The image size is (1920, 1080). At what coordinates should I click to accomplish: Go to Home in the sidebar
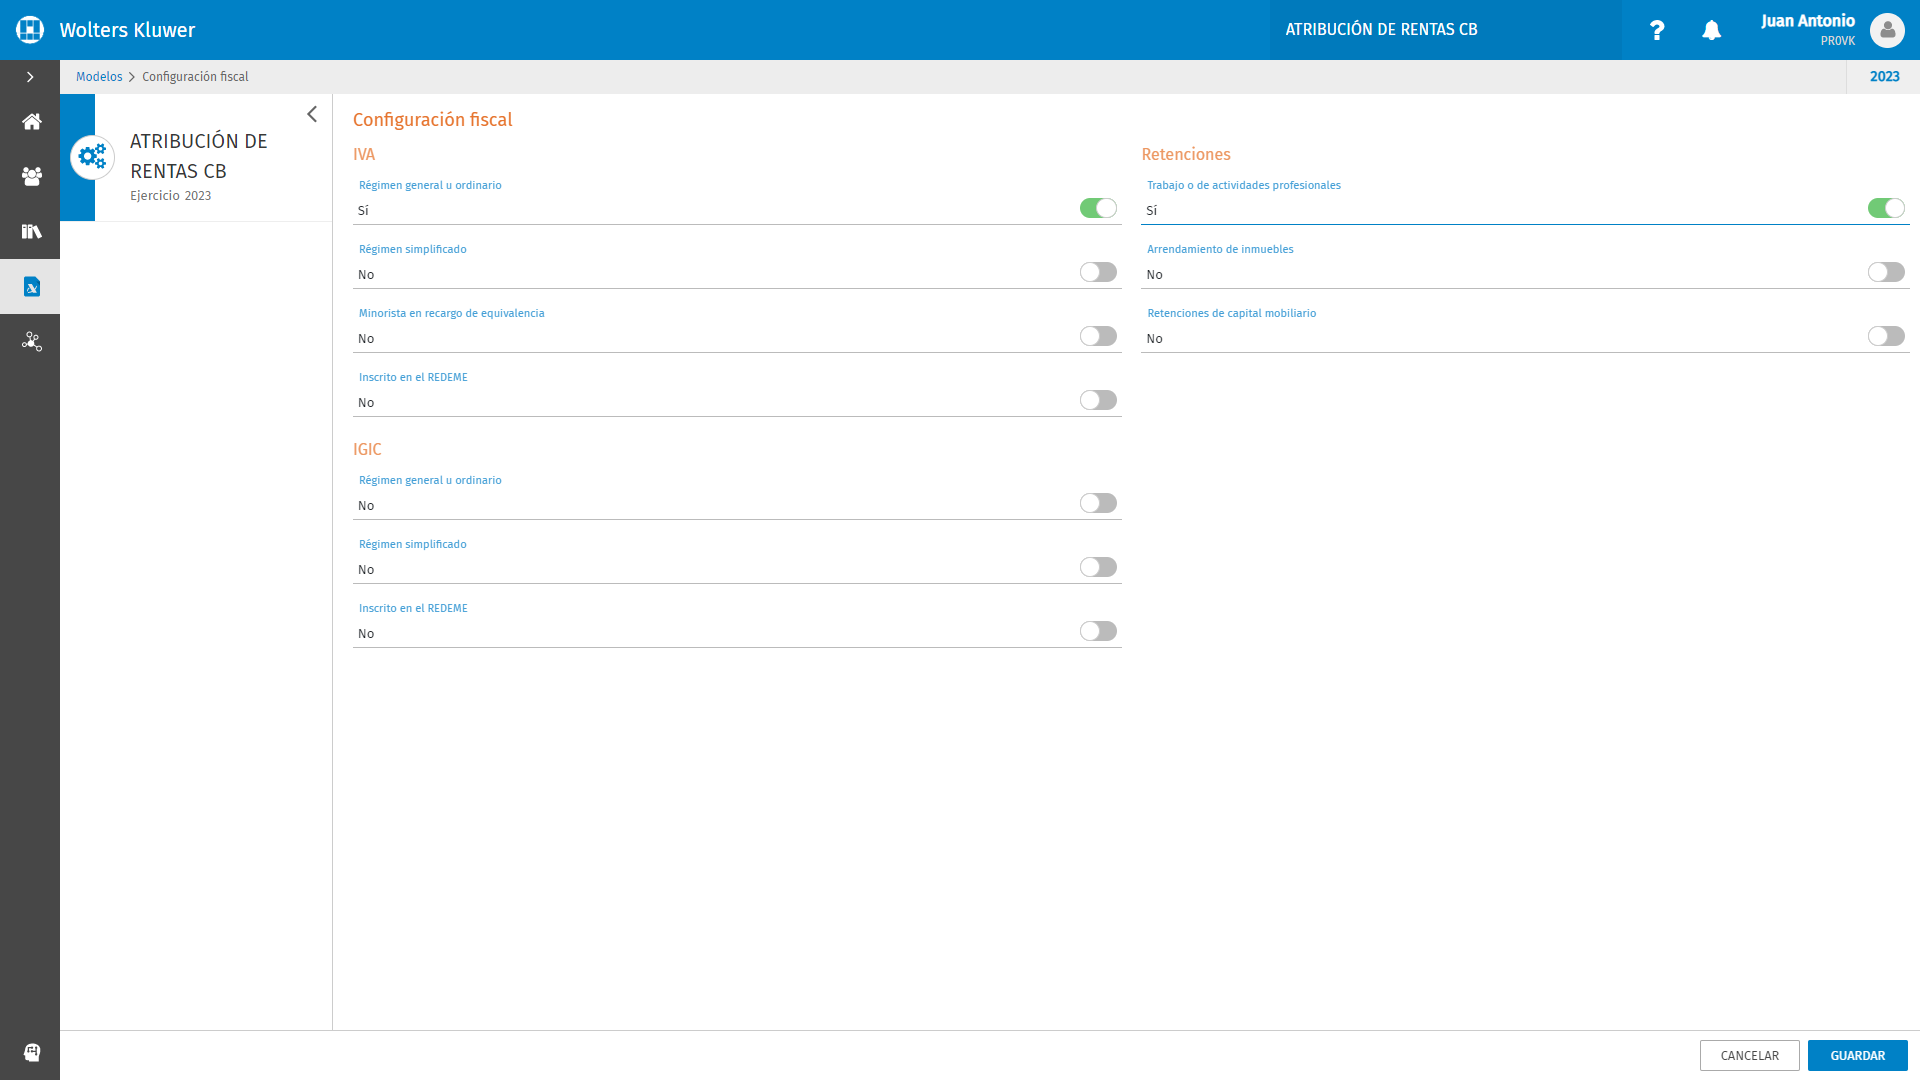coord(32,122)
